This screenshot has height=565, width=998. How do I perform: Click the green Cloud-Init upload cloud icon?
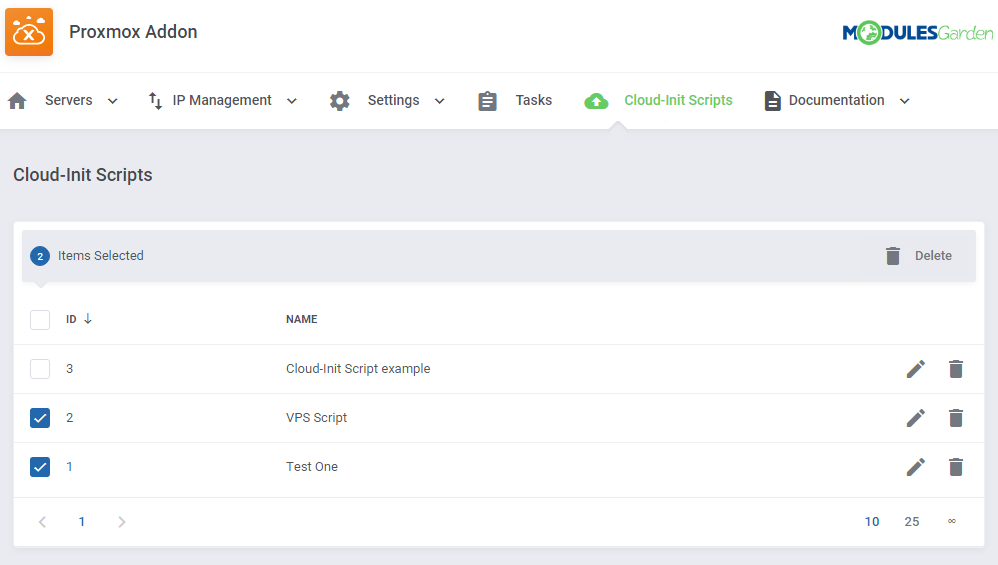coord(596,101)
